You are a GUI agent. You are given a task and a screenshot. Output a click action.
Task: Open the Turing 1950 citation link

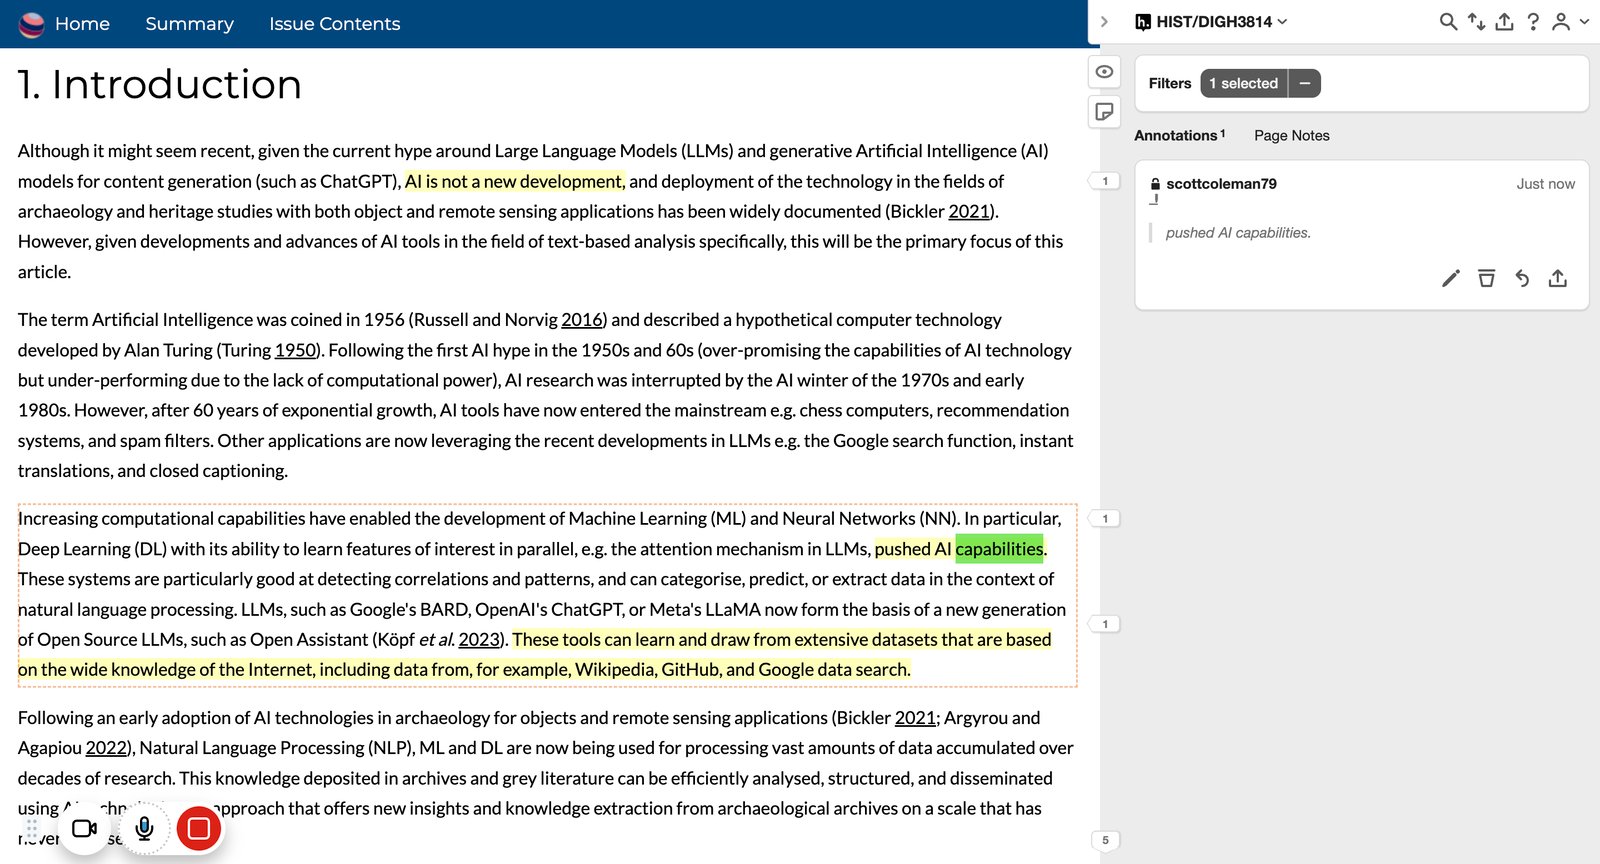pos(296,350)
